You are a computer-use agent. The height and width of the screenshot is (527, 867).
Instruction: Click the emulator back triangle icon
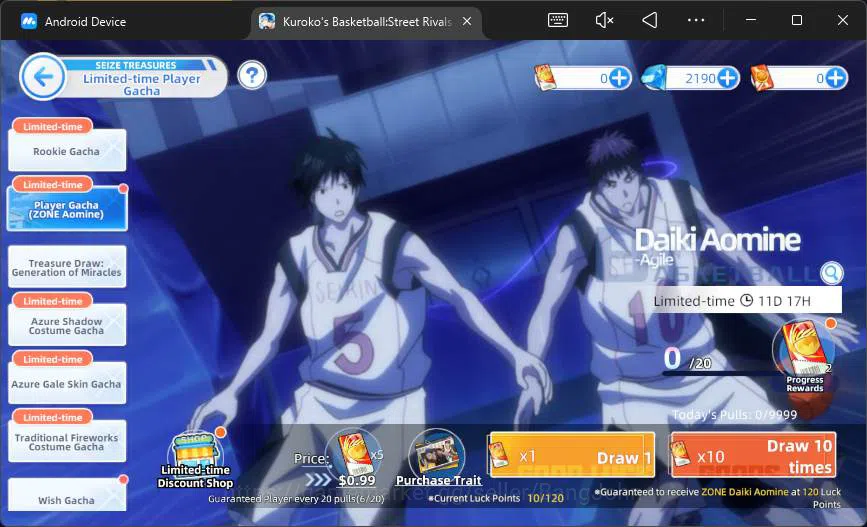pos(650,20)
